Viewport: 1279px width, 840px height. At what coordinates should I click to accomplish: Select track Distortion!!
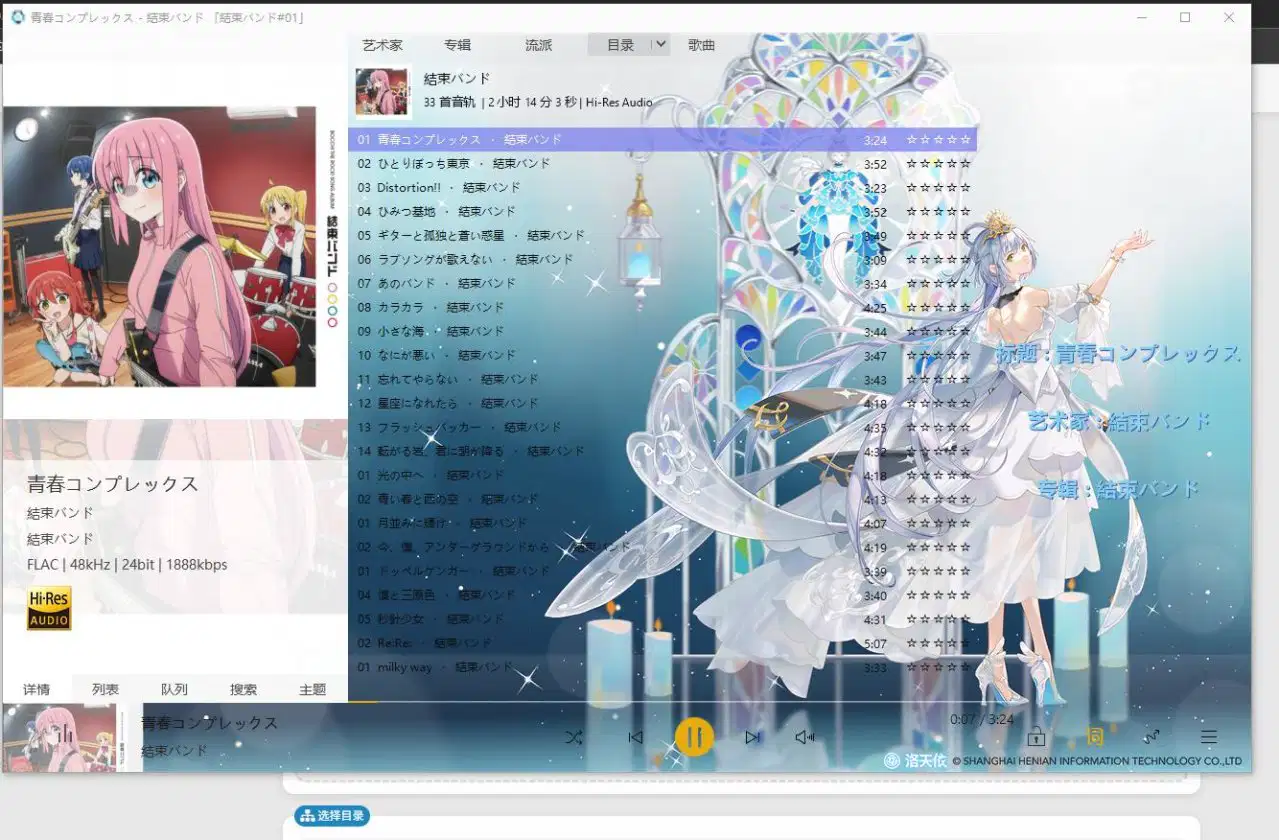point(662,188)
